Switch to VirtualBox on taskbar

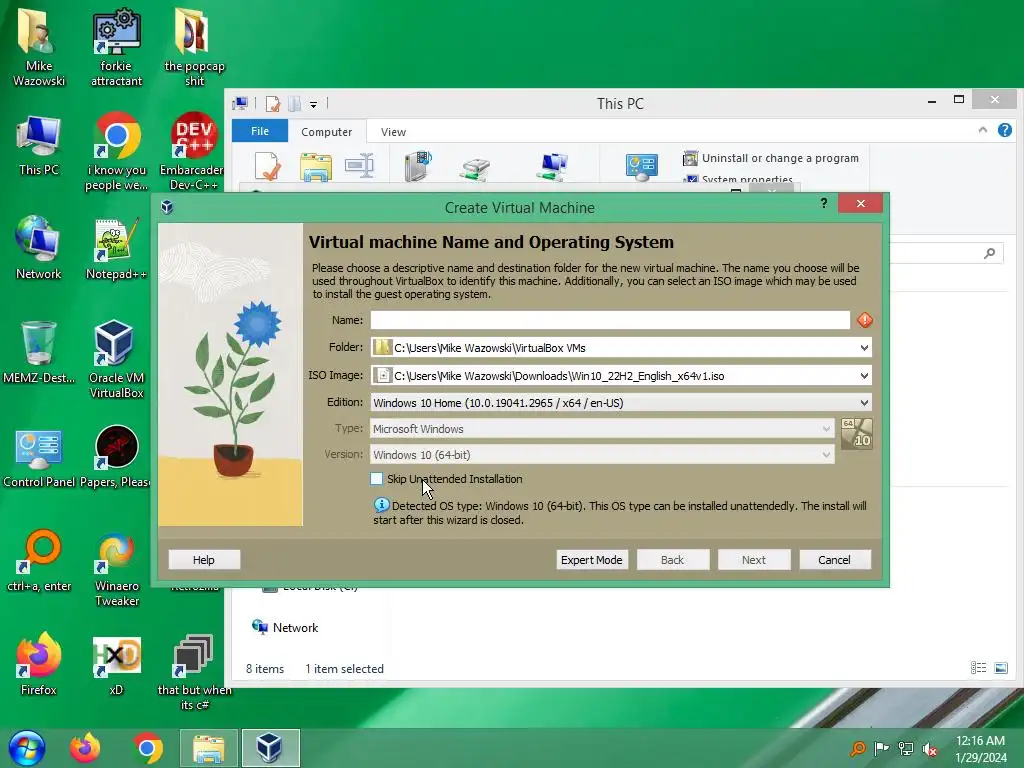pos(270,748)
